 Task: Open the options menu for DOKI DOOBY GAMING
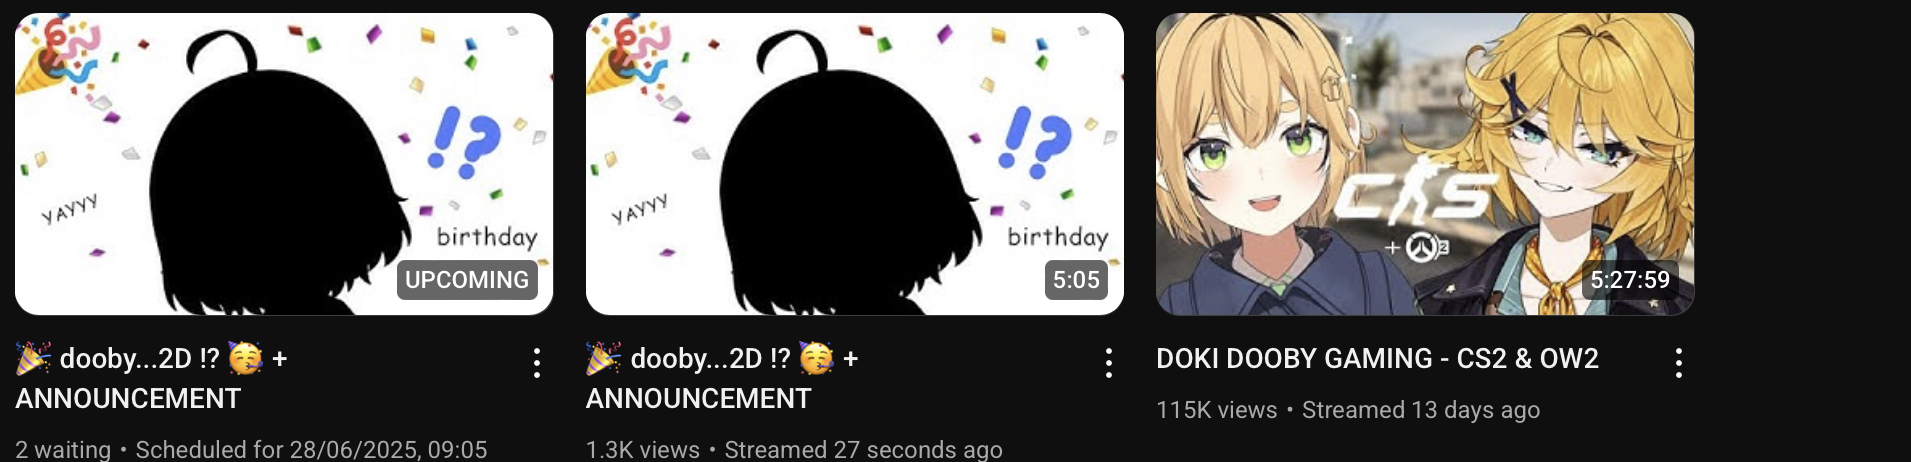(1678, 363)
